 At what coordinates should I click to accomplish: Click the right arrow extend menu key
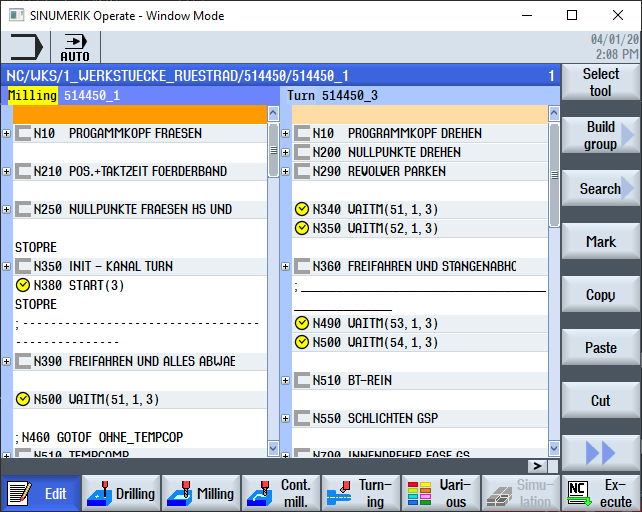(537, 466)
